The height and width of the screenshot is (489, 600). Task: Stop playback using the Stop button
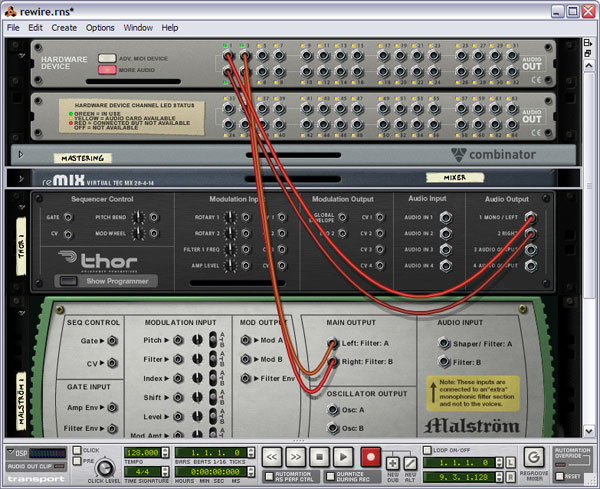[x=320, y=455]
